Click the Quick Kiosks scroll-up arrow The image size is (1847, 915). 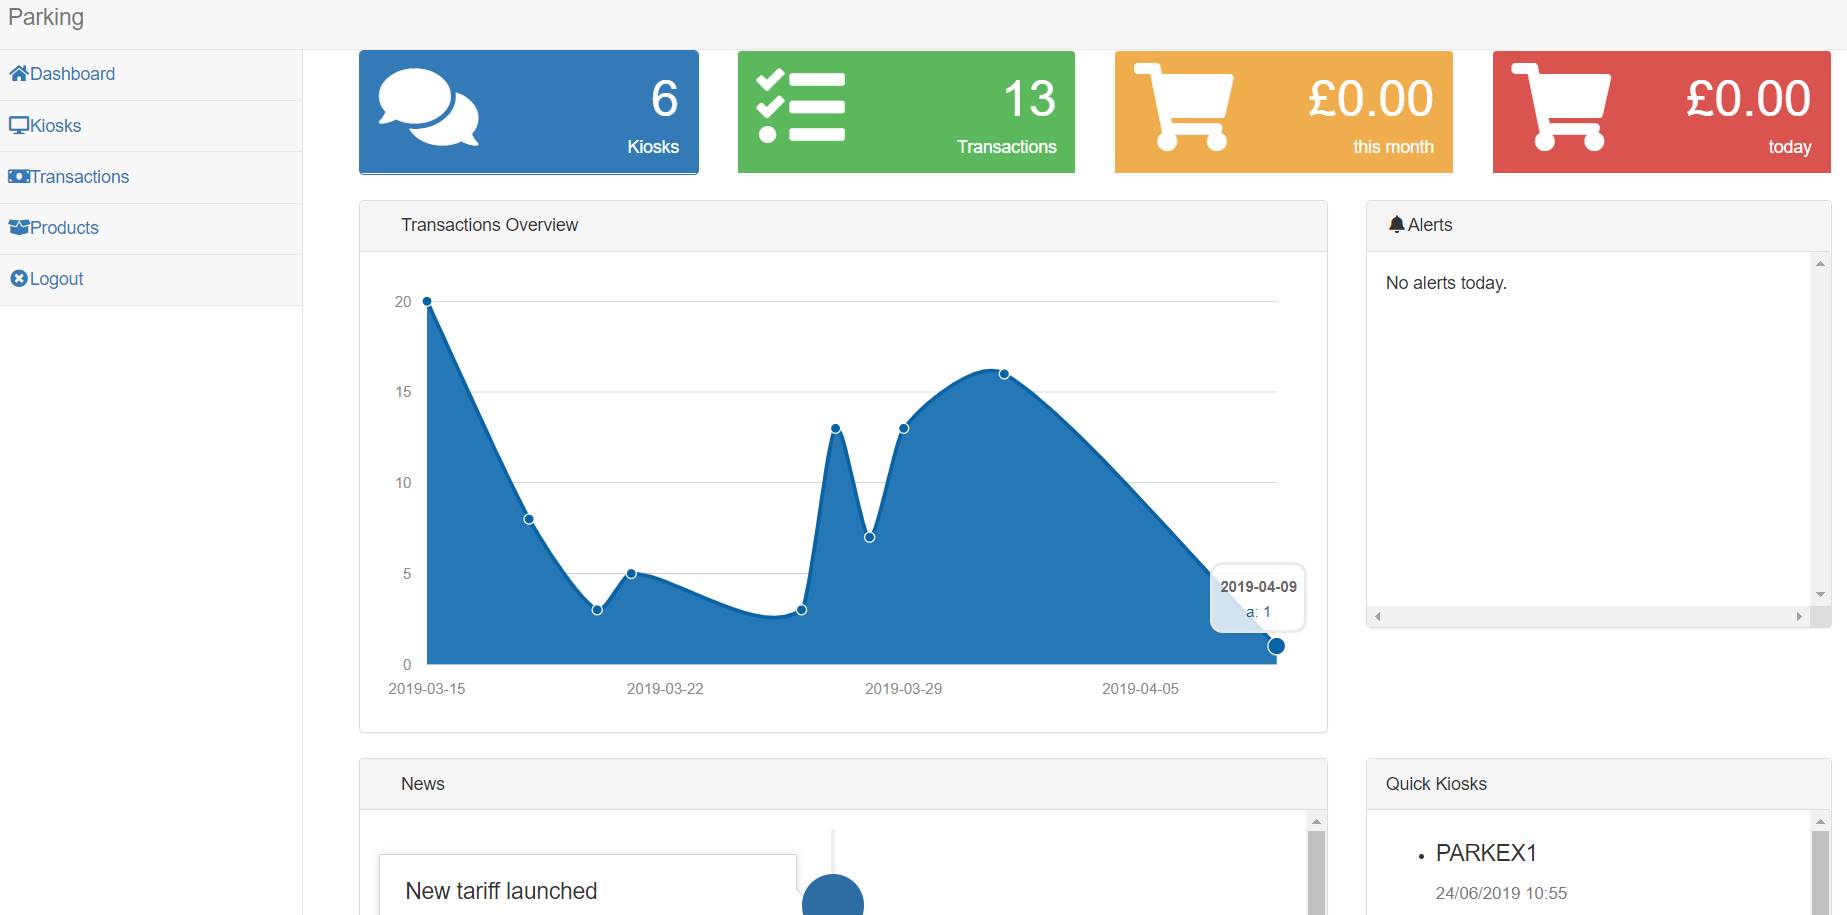point(1821,822)
